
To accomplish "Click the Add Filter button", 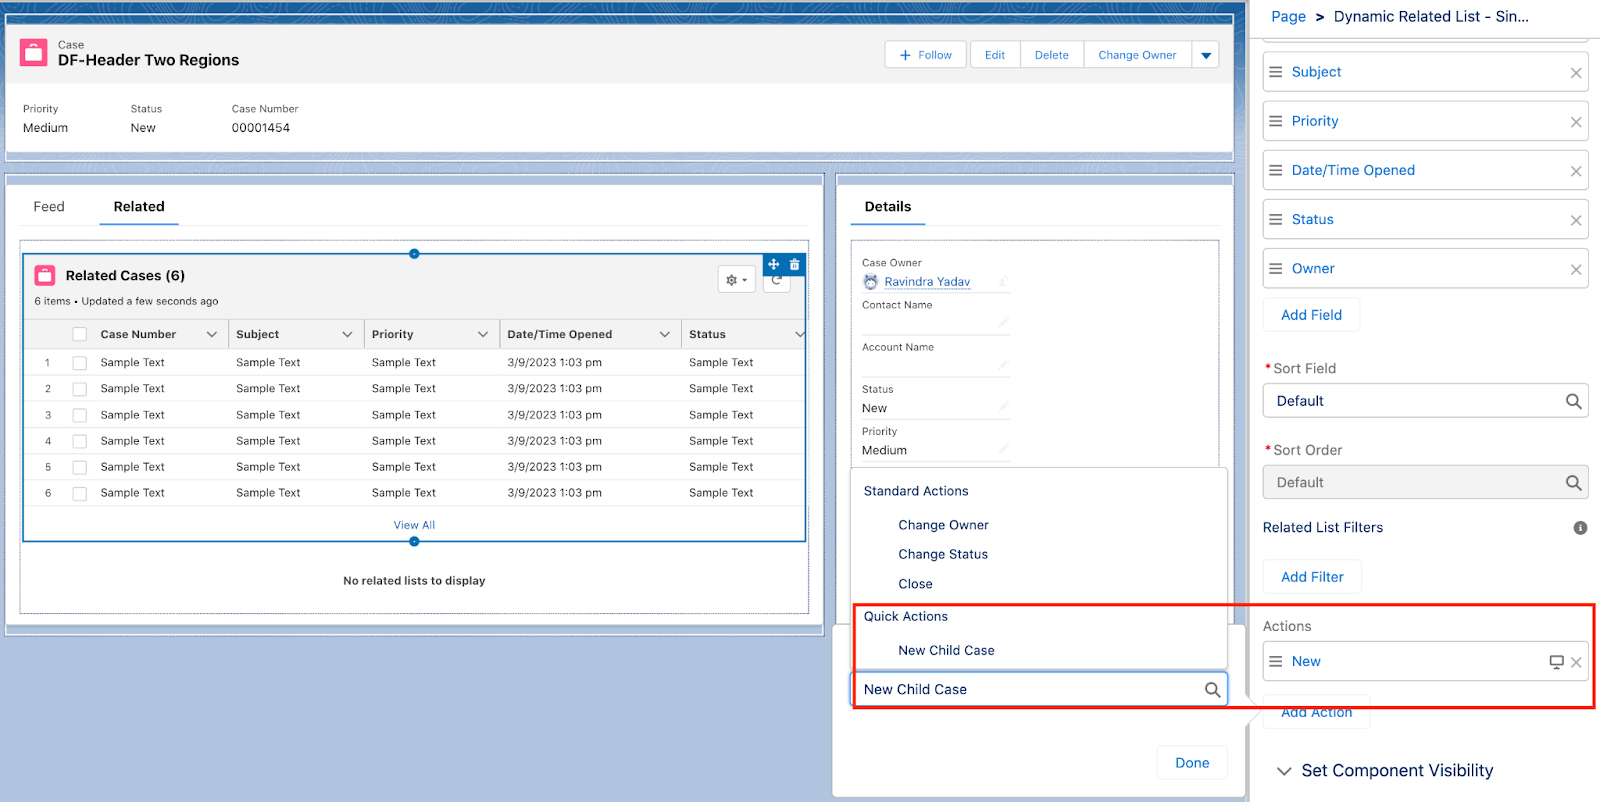I will pyautogui.click(x=1312, y=577).
